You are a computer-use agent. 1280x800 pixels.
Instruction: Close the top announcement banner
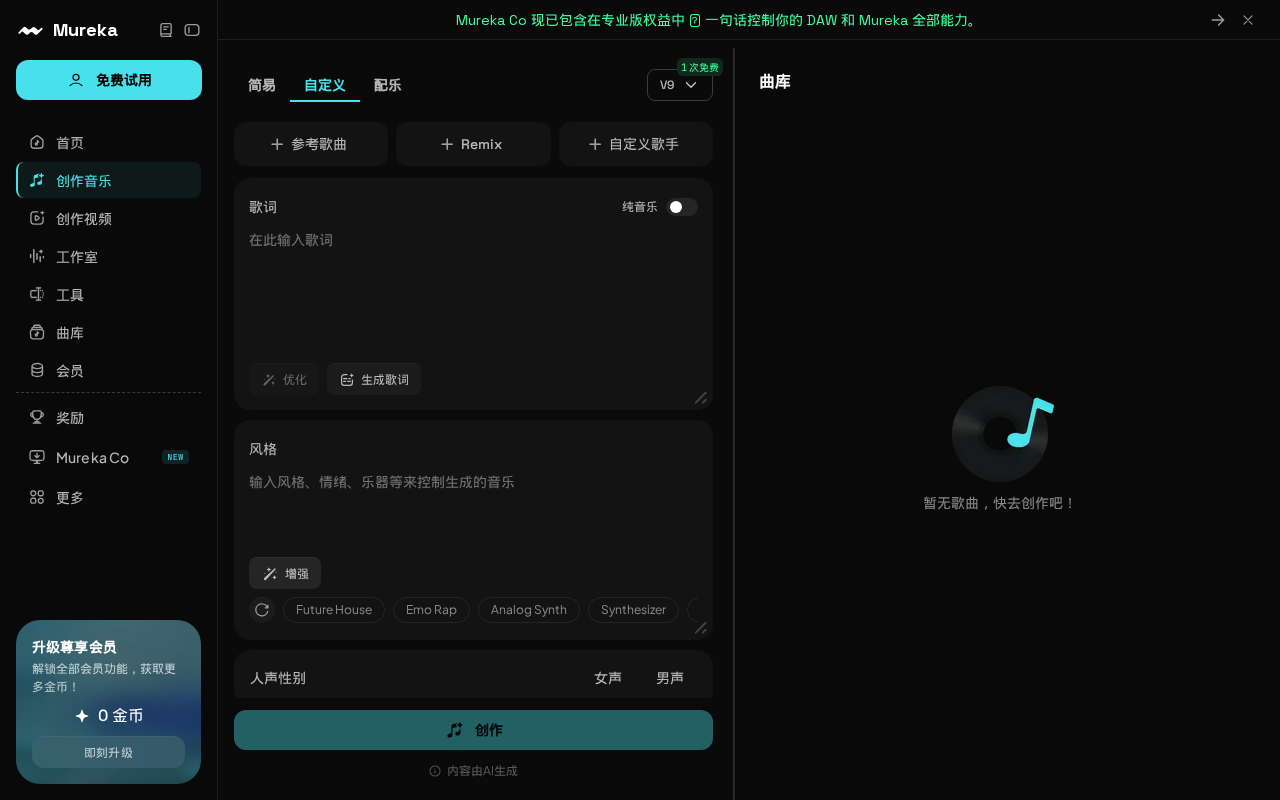tap(1248, 20)
